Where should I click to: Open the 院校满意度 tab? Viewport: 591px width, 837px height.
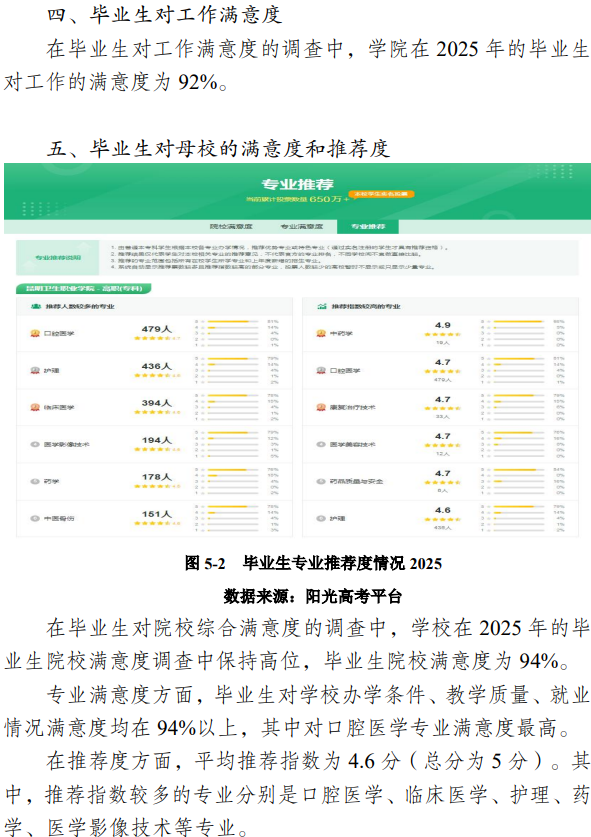click(231, 226)
